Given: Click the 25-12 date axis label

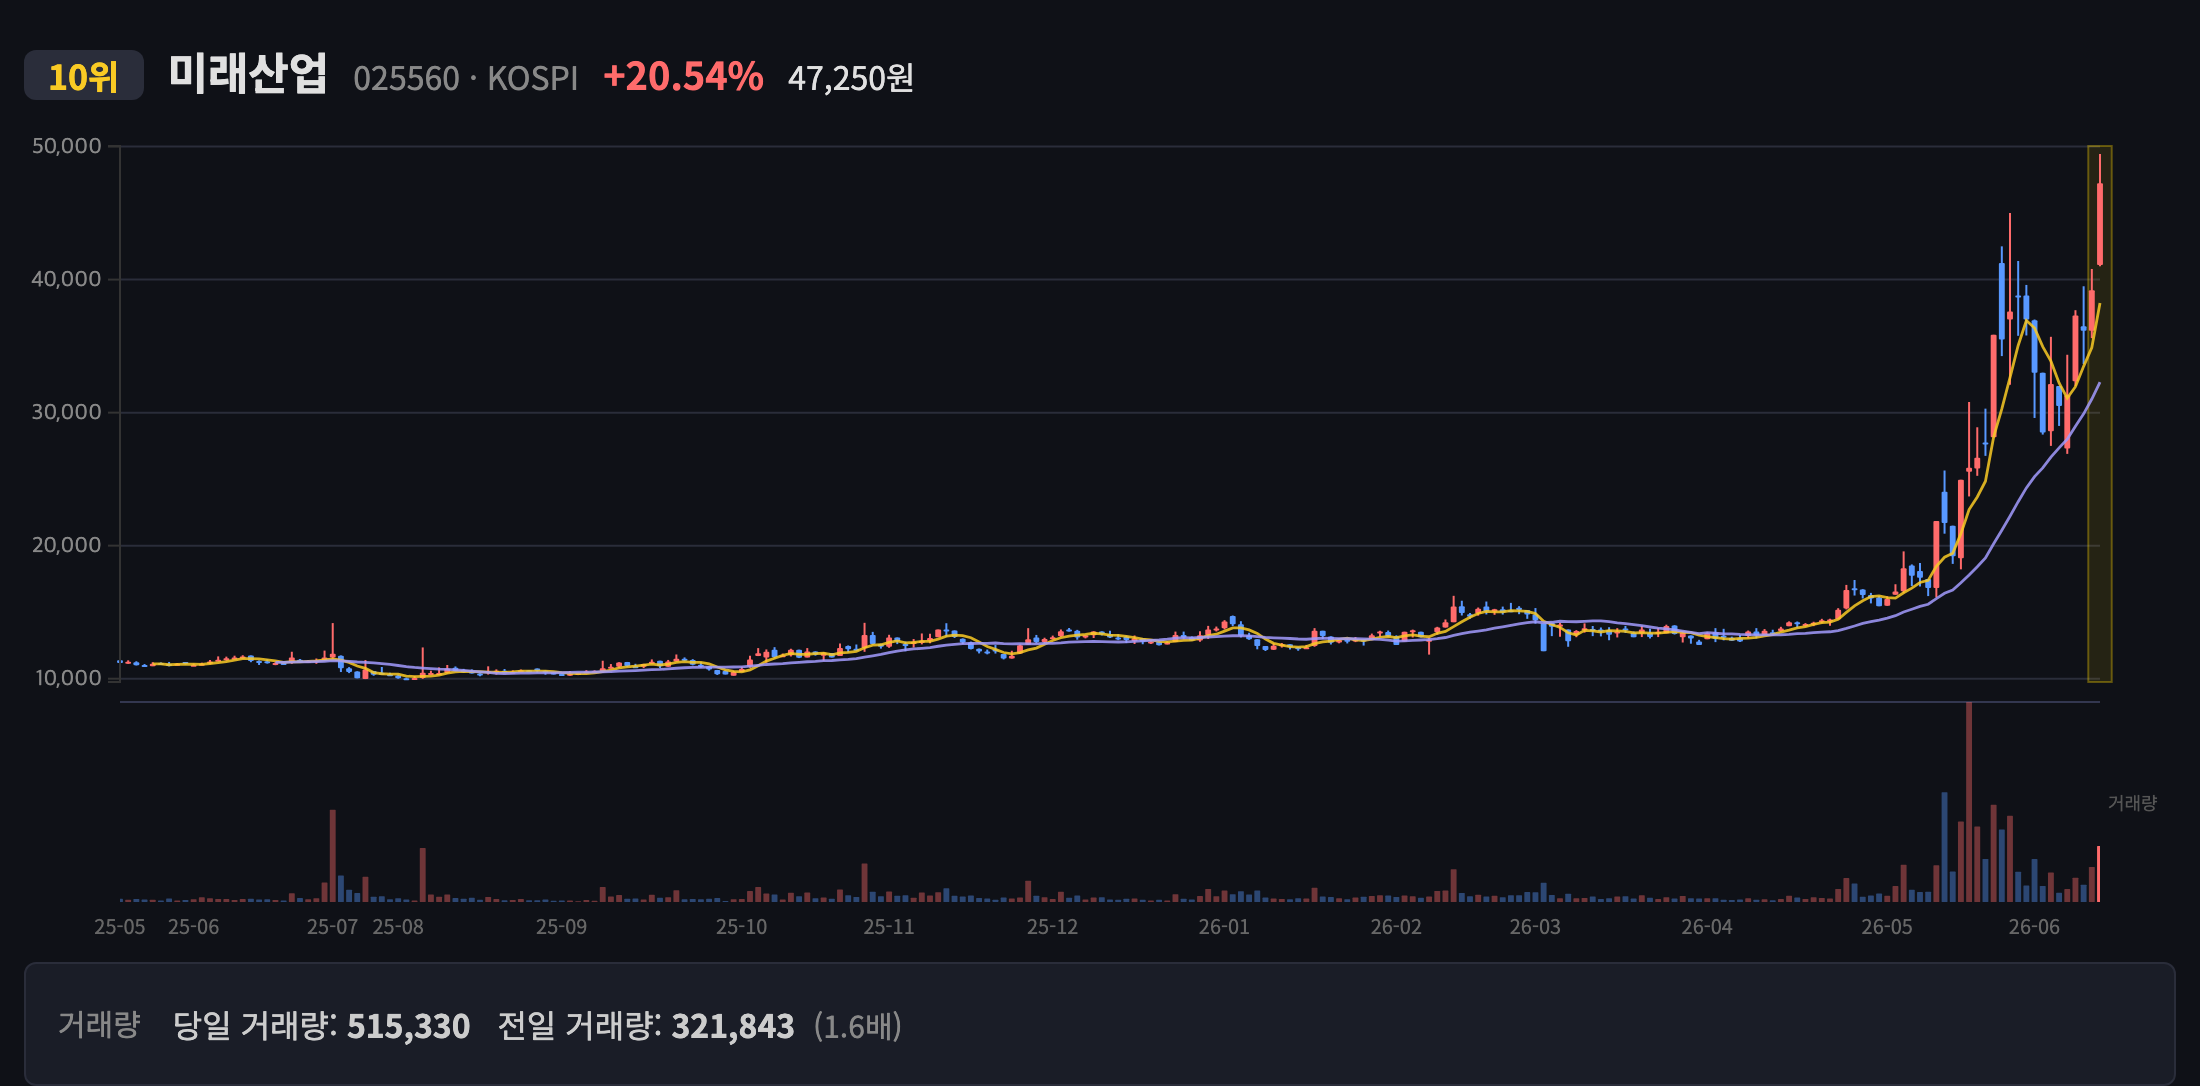Looking at the screenshot, I should 1053,927.
